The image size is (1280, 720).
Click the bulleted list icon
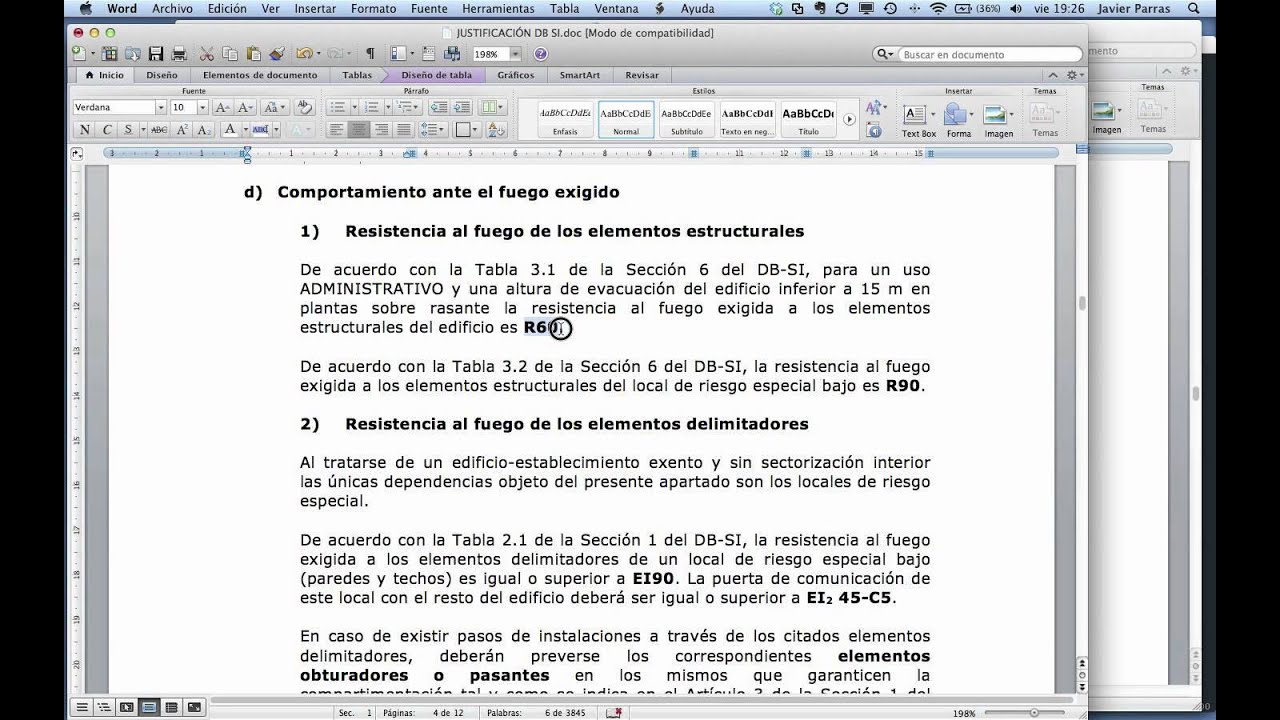click(x=337, y=107)
